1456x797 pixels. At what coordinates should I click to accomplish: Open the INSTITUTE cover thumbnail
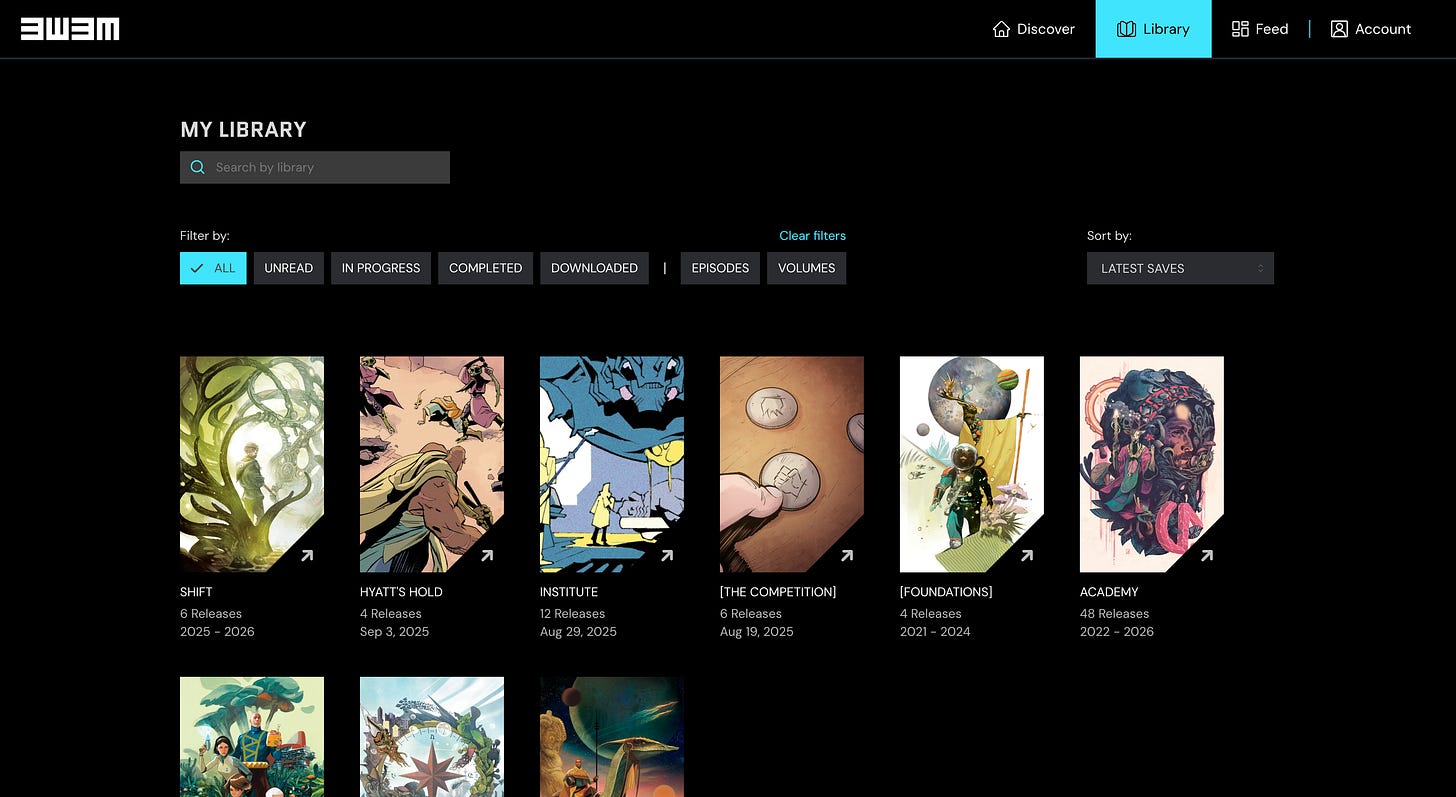coord(612,464)
